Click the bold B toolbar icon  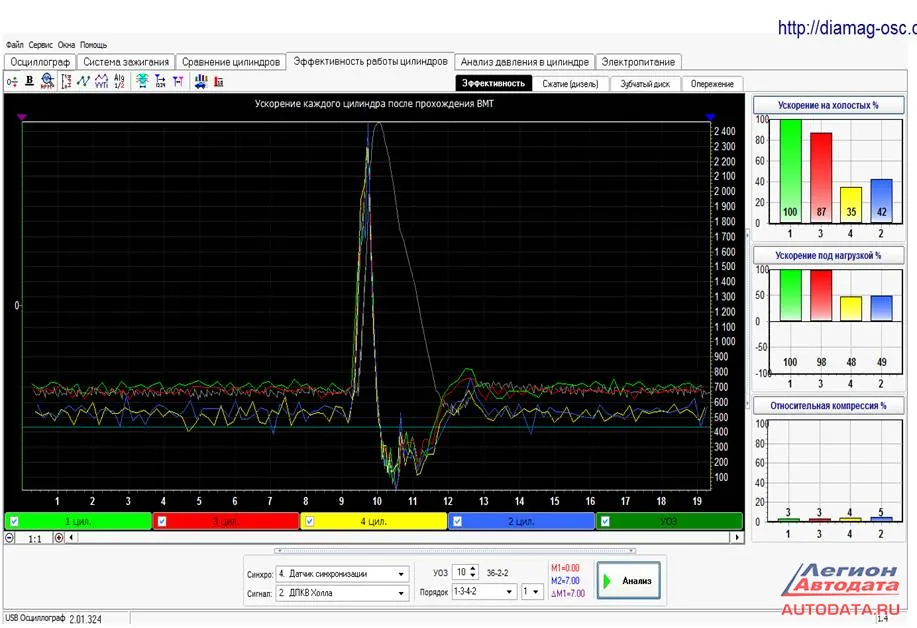pyautogui.click(x=29, y=81)
